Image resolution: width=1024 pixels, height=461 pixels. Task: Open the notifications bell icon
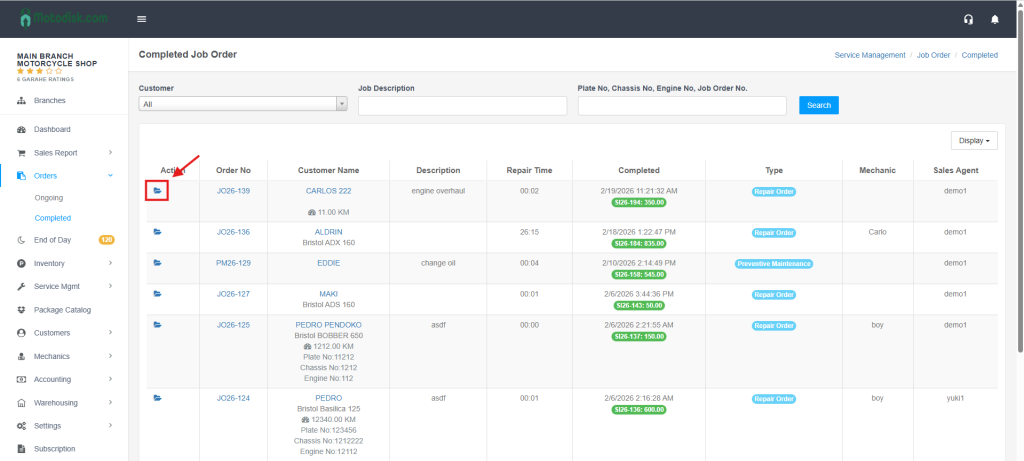994,19
